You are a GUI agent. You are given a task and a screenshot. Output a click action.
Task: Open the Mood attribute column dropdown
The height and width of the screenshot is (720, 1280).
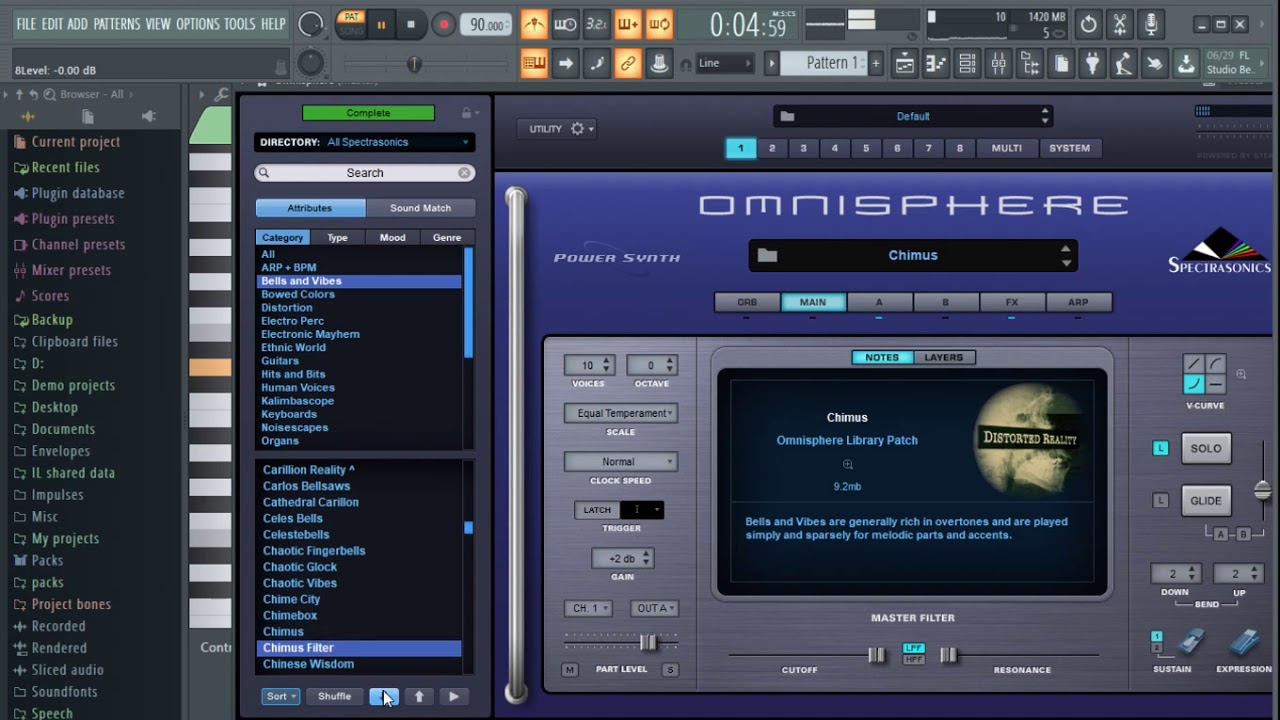coord(392,238)
